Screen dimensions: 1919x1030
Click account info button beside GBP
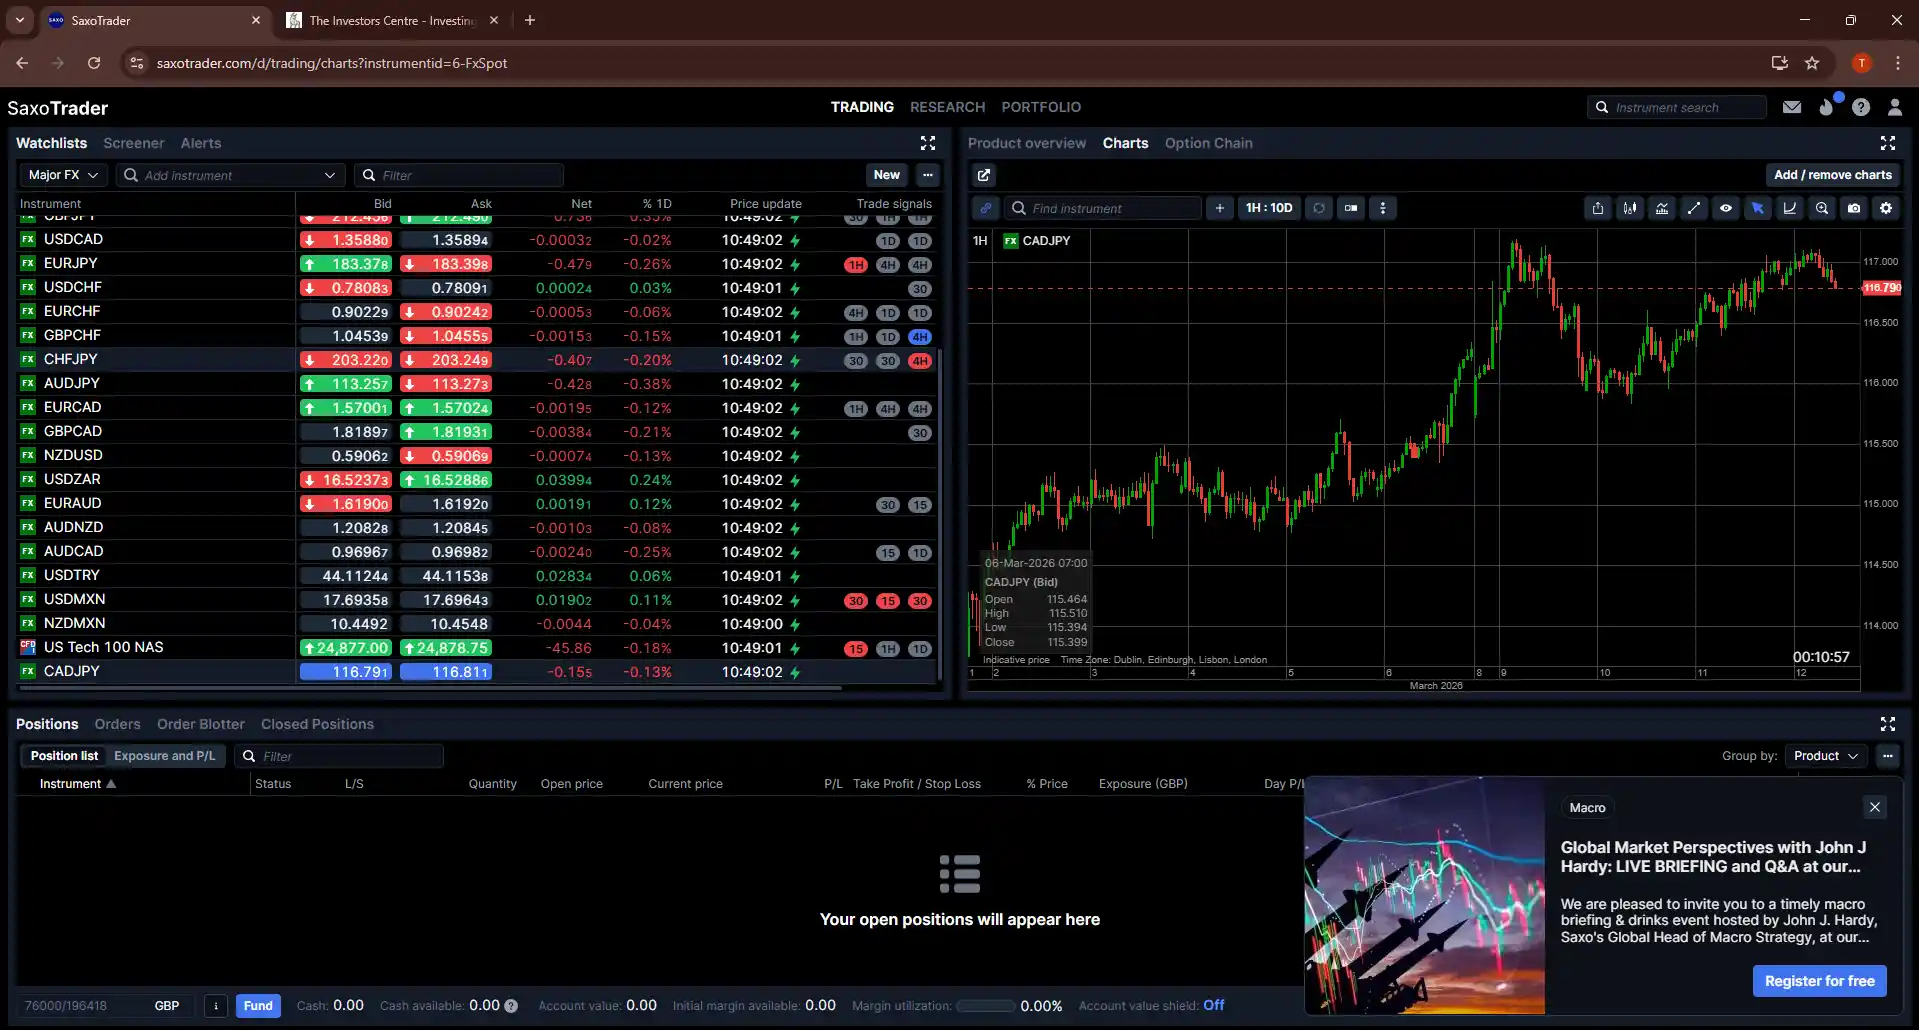point(216,1006)
